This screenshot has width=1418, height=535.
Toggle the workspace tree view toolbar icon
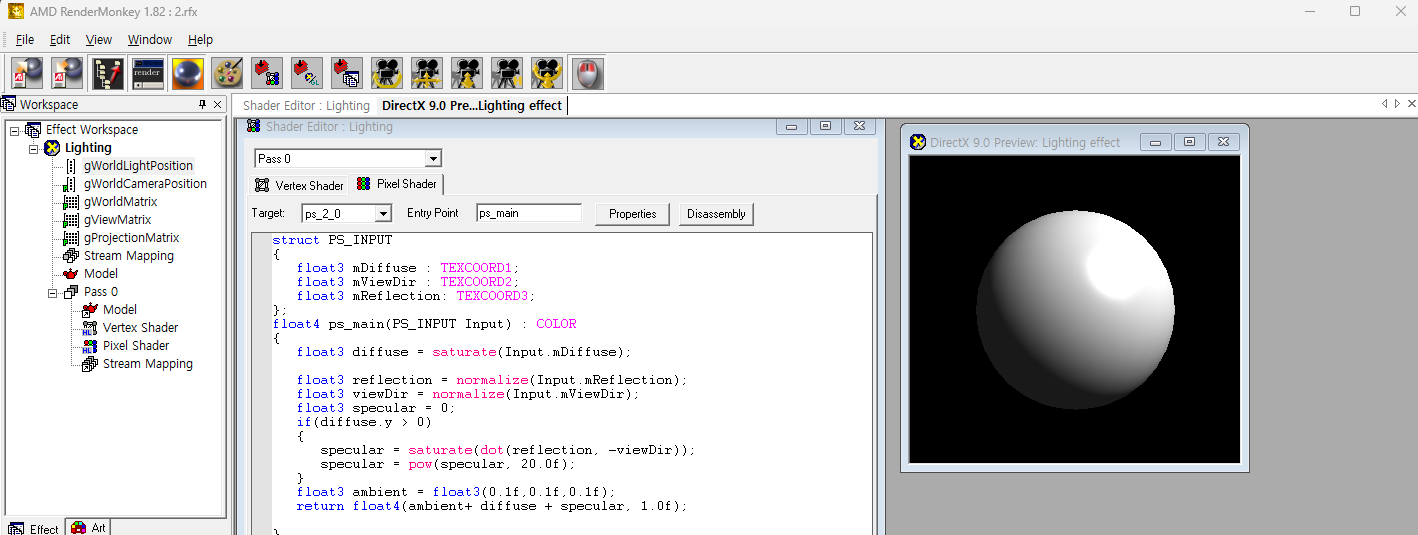pos(107,73)
